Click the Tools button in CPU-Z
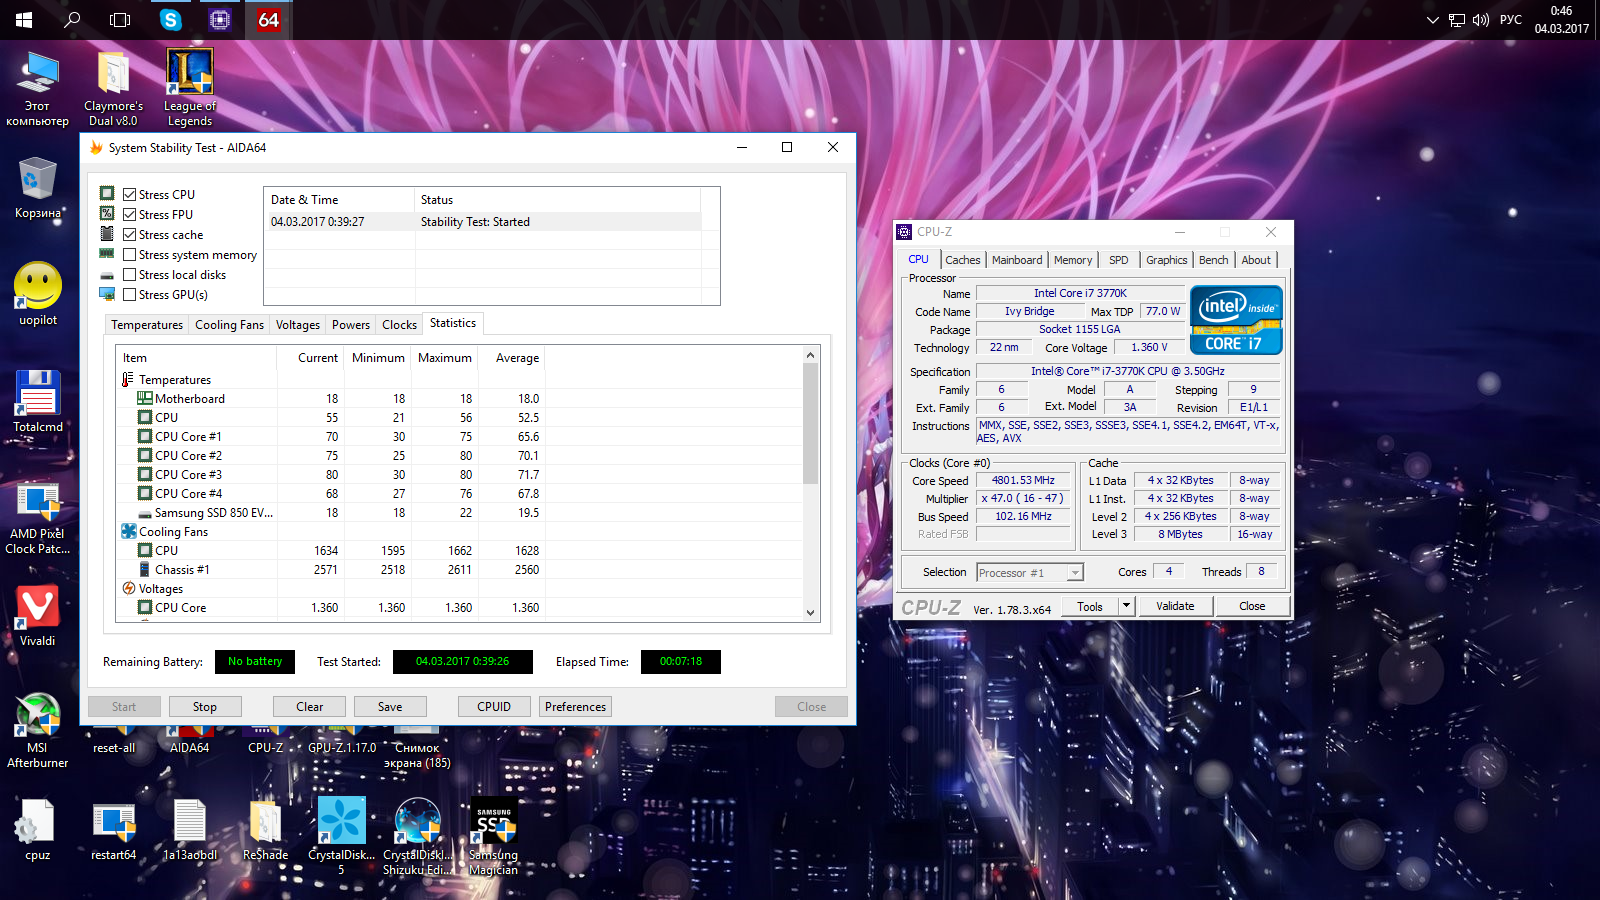This screenshot has height=900, width=1600. [1090, 606]
